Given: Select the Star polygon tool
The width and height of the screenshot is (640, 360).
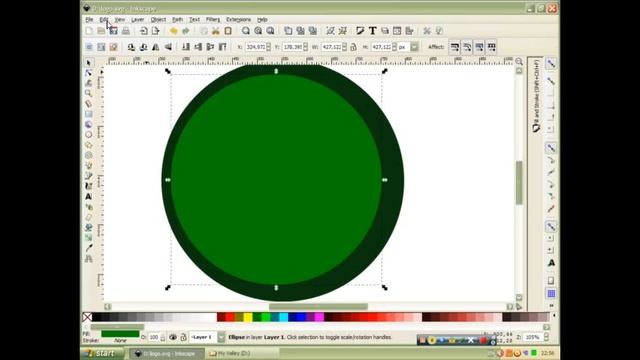Looking at the screenshot, I should (89, 145).
